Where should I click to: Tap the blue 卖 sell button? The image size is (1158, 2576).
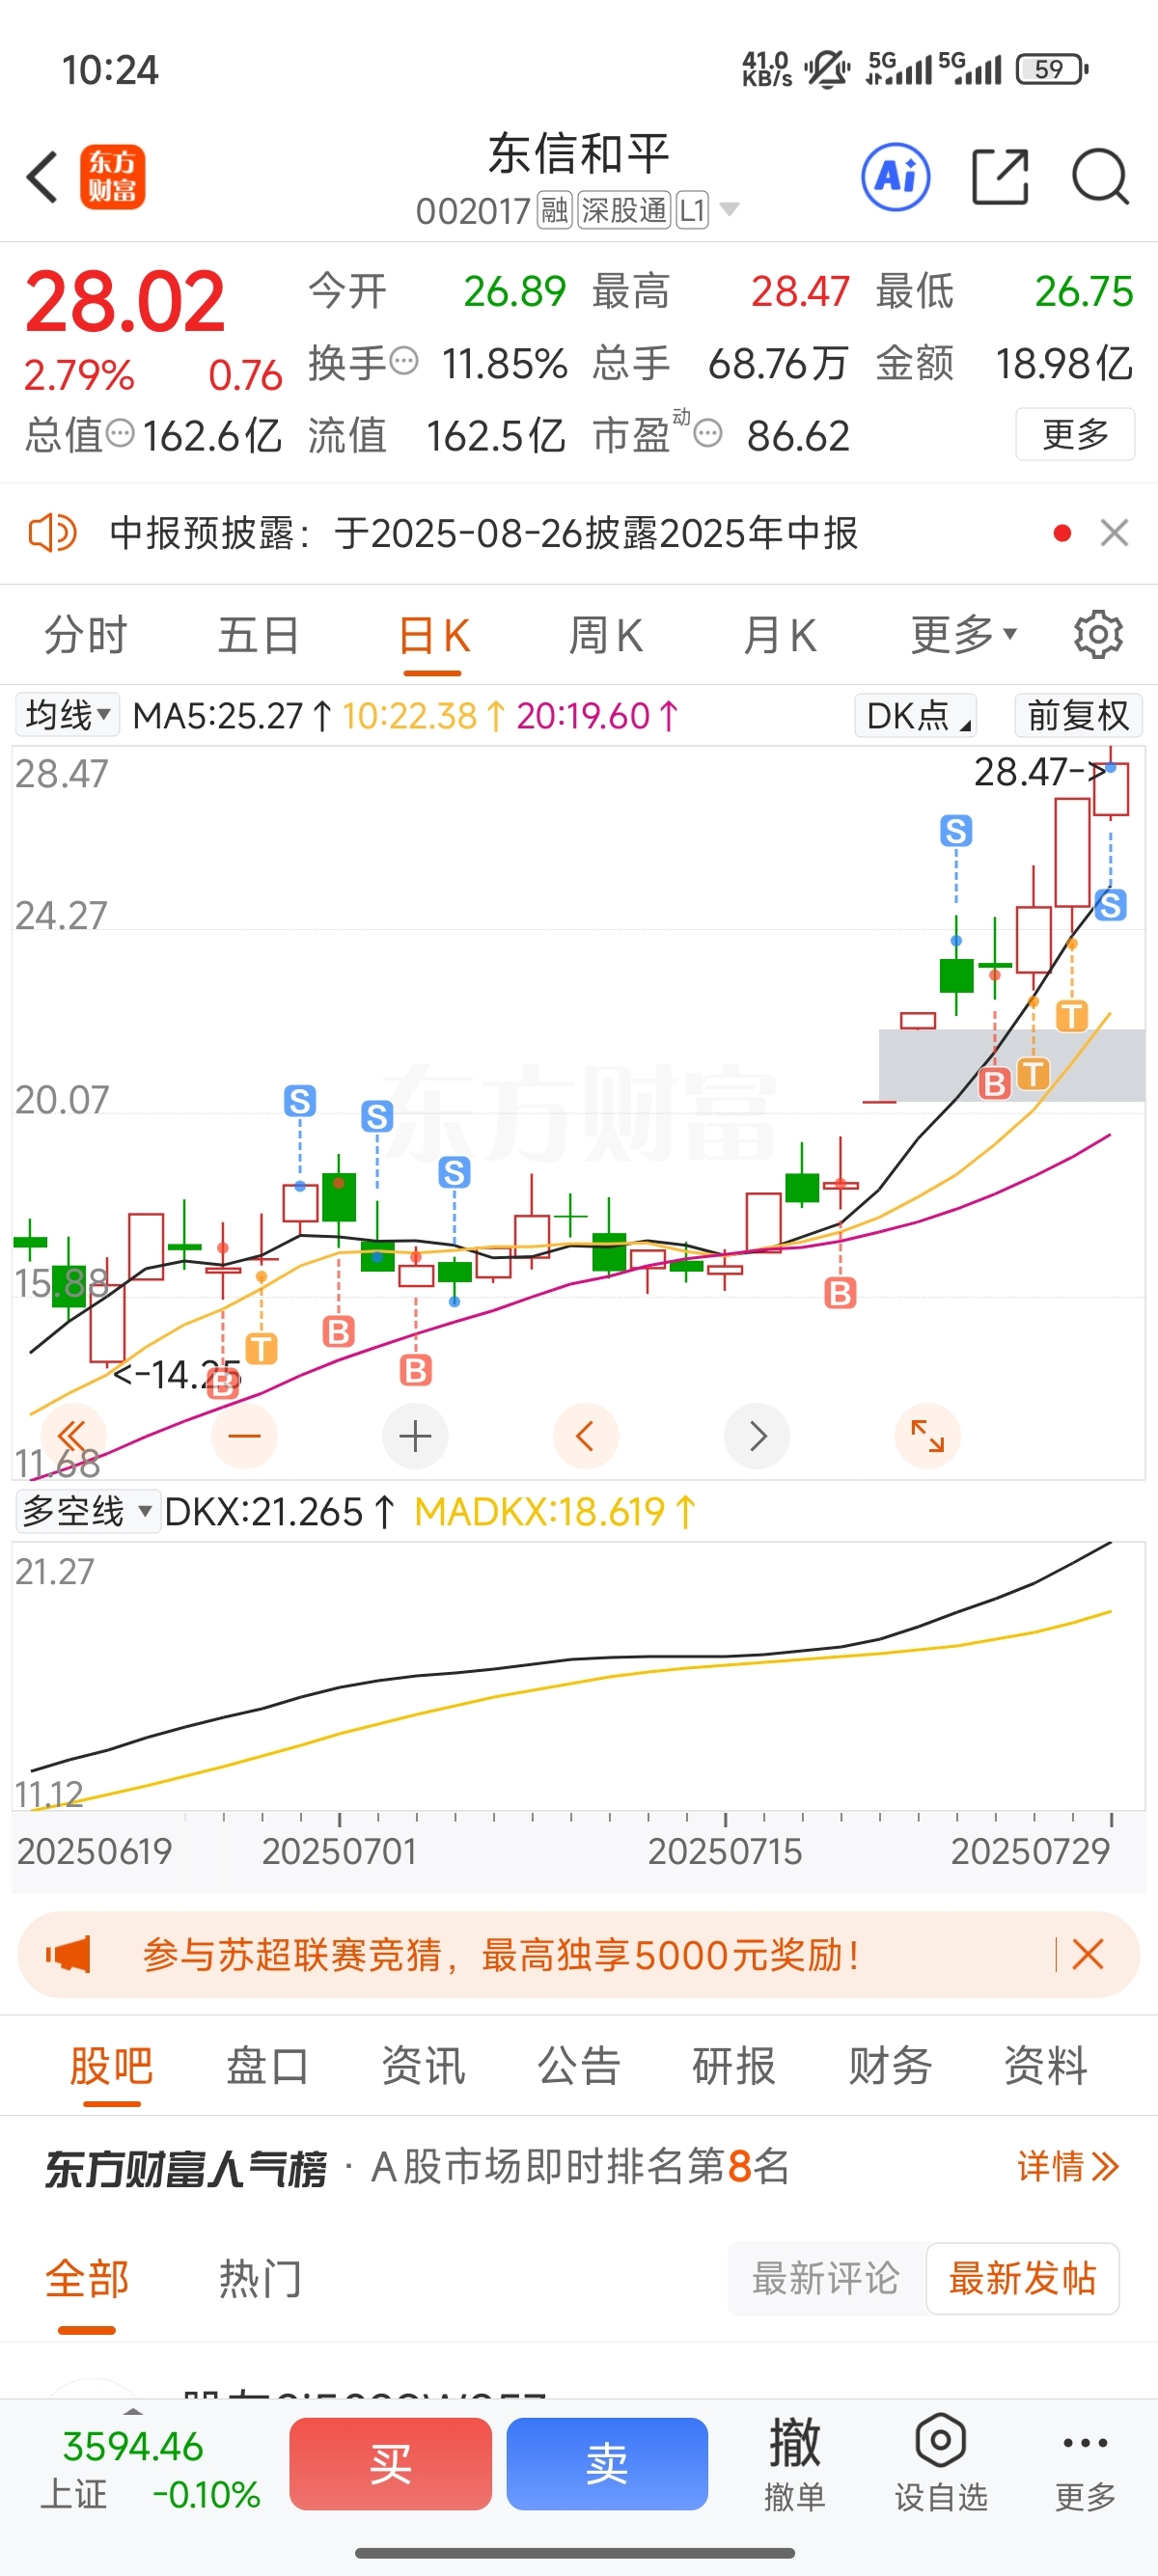click(x=607, y=2464)
